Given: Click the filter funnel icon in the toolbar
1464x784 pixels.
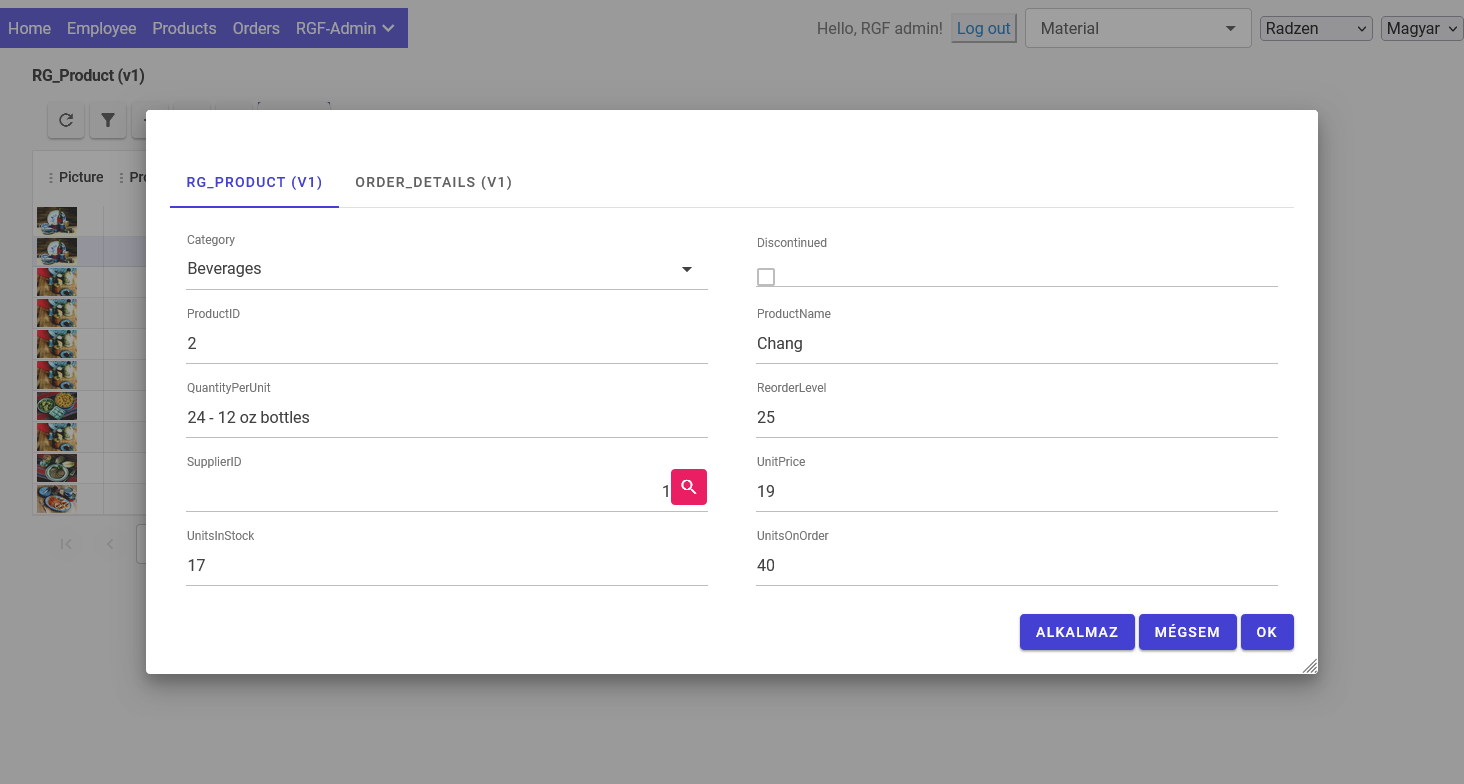Looking at the screenshot, I should click(x=108, y=120).
